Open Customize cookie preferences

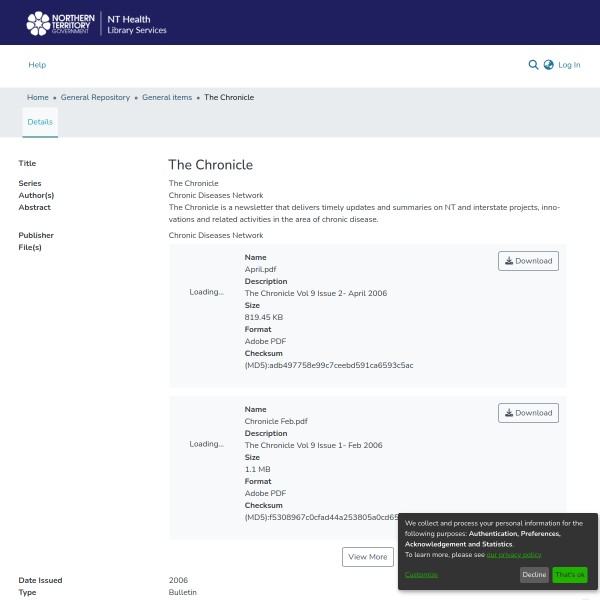point(421,575)
